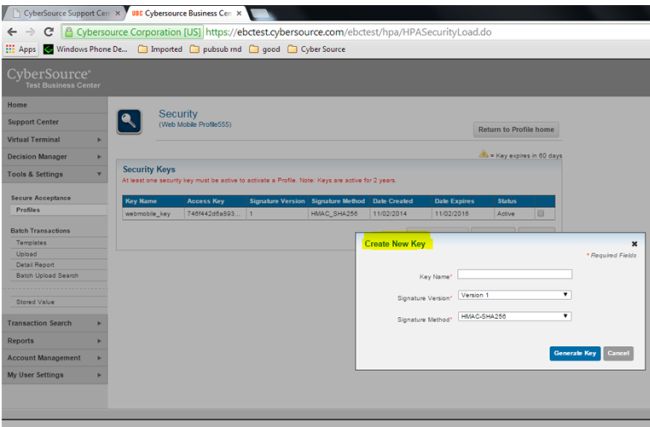Open Support Center in the sidebar

coord(54,122)
